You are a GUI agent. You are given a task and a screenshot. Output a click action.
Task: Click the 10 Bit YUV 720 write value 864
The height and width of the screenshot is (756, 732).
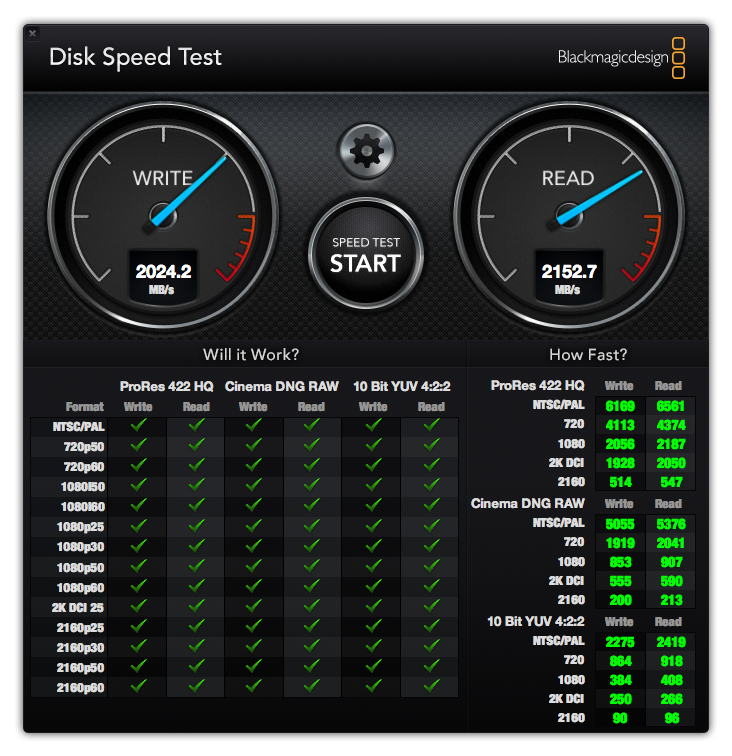(x=621, y=661)
